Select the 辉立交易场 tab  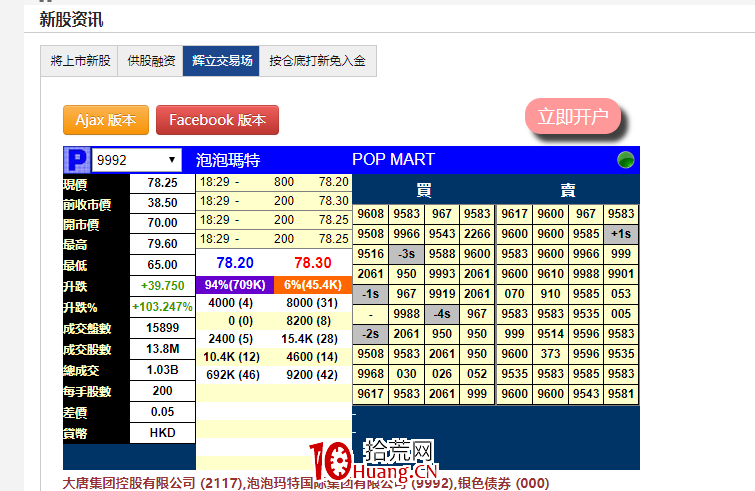pyautogui.click(x=221, y=61)
